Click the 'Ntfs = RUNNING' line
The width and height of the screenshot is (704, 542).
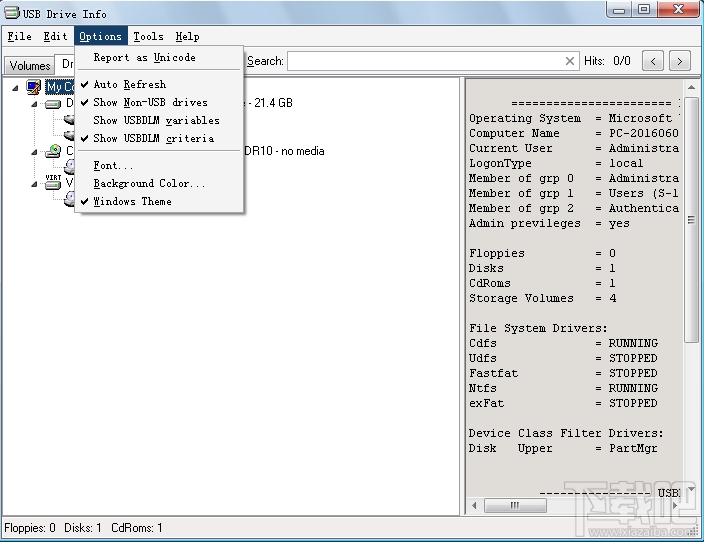563,388
